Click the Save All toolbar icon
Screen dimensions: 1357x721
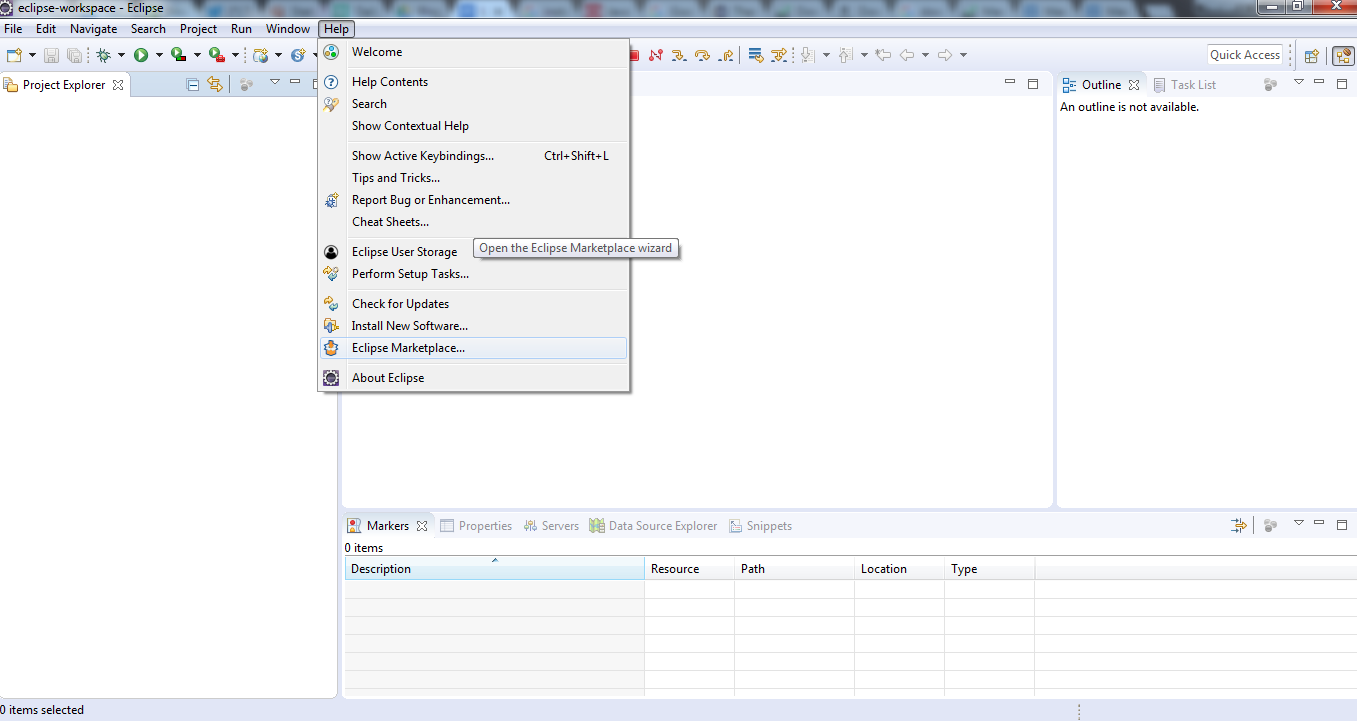[73, 55]
